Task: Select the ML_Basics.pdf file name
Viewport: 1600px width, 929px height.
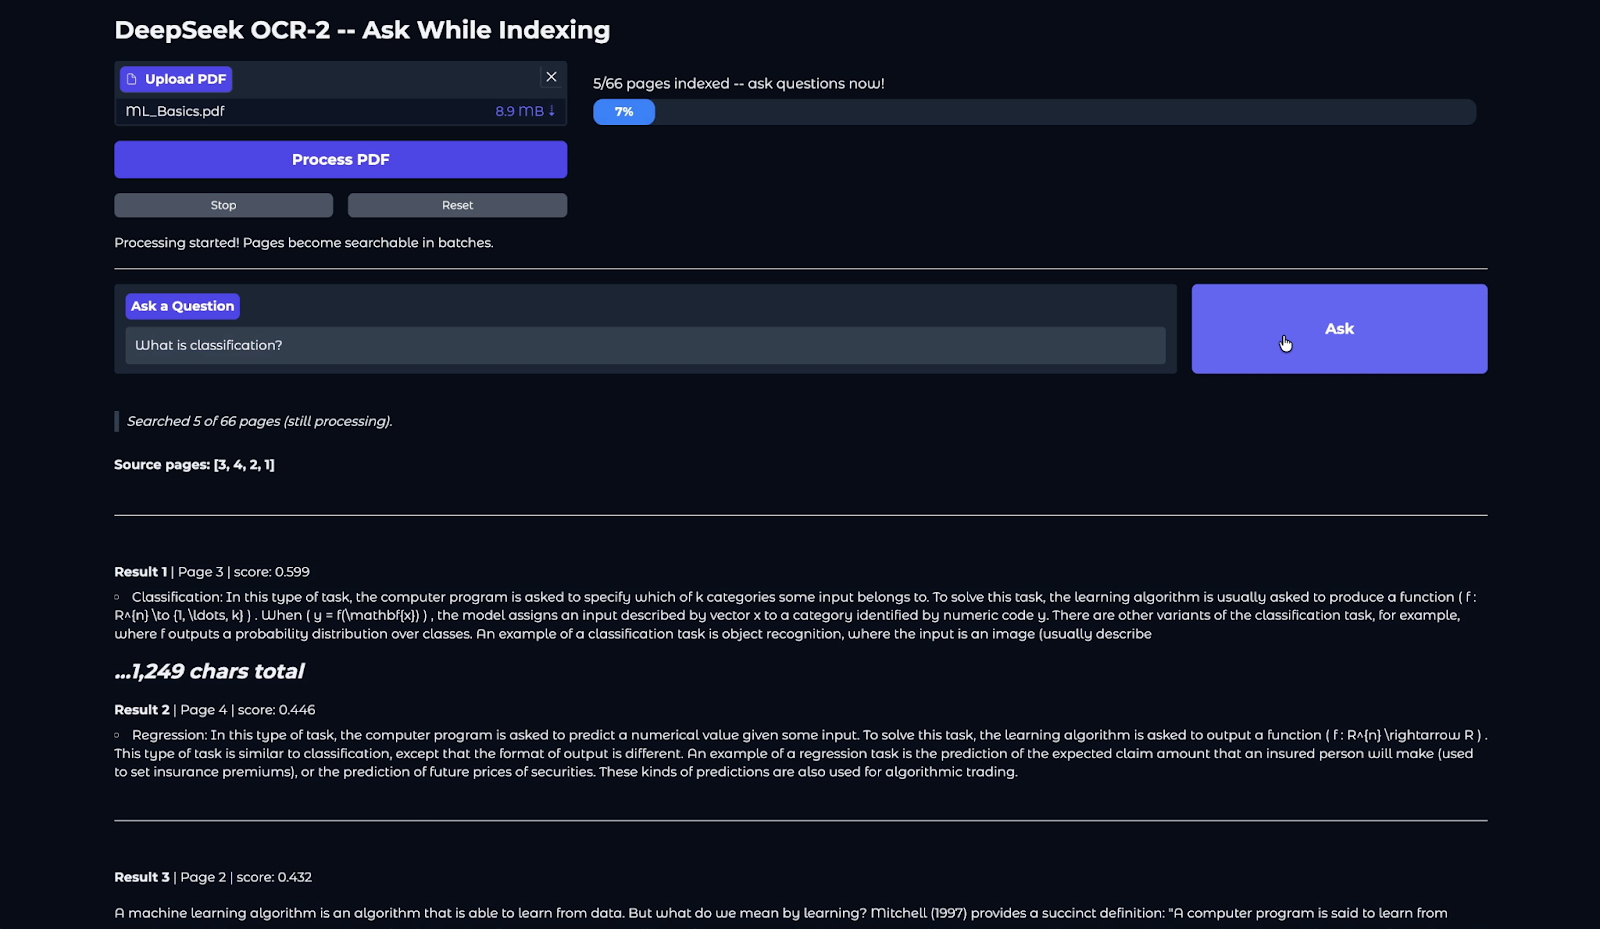Action: (175, 111)
